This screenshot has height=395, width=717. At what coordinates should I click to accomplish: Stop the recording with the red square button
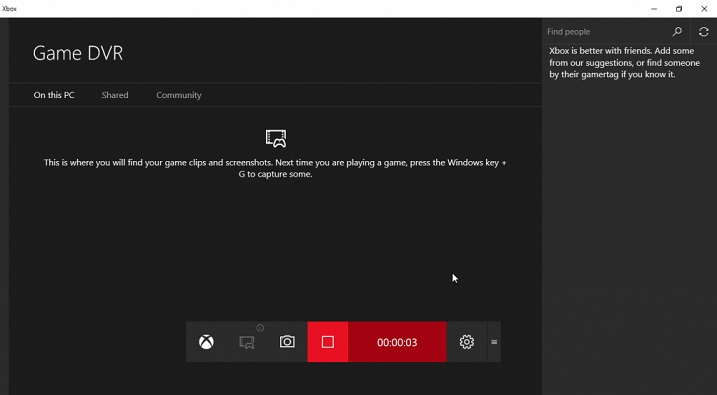point(327,342)
